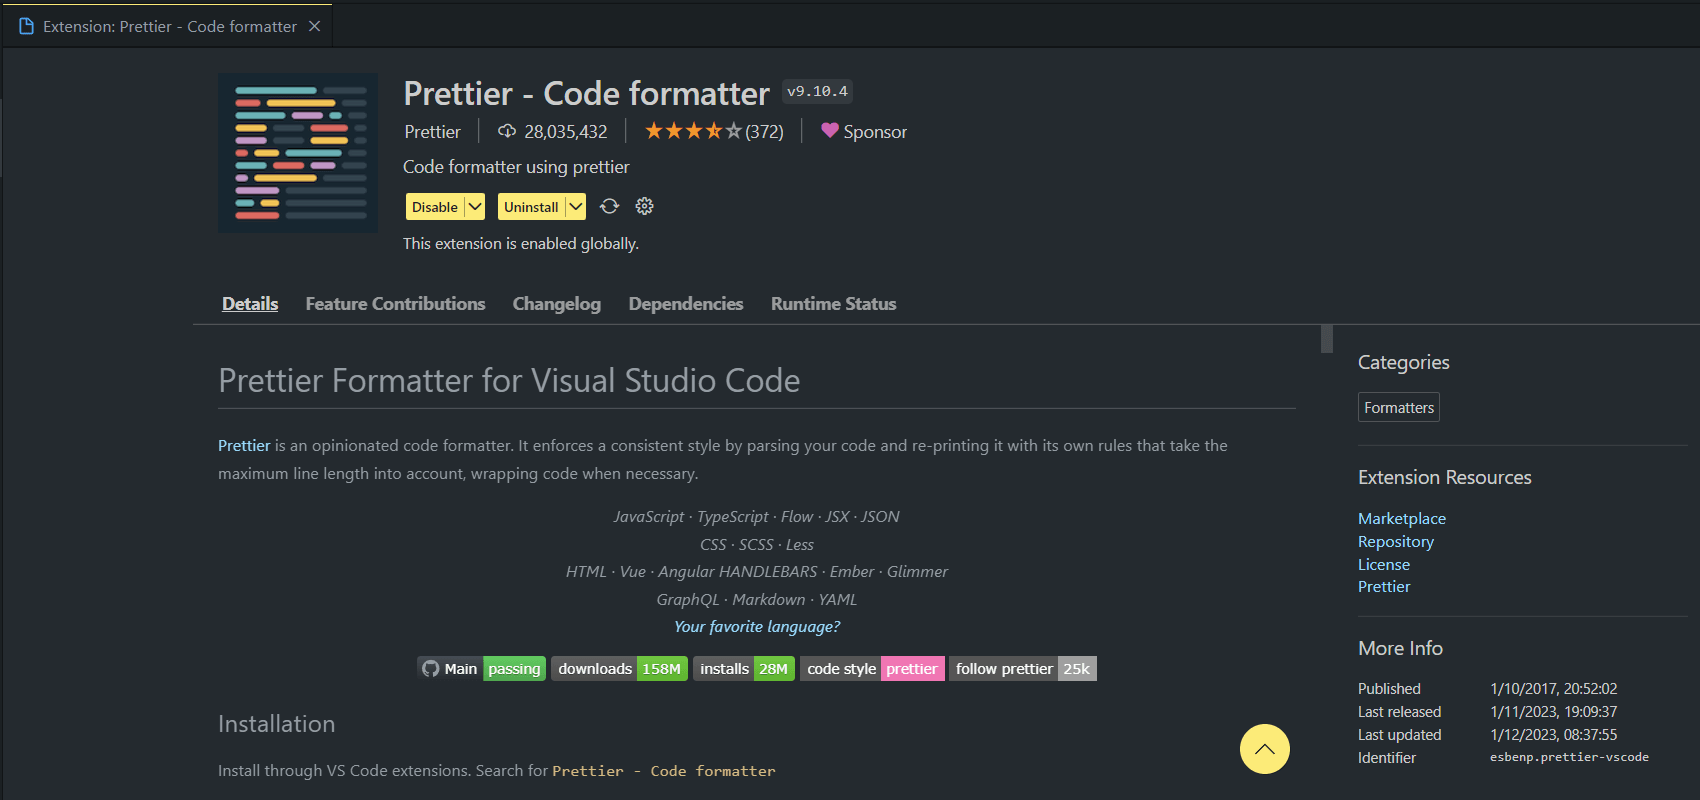Screen dimensions: 1700x800
Task: Close the Extension: Prettier tab
Action: pos(314,26)
